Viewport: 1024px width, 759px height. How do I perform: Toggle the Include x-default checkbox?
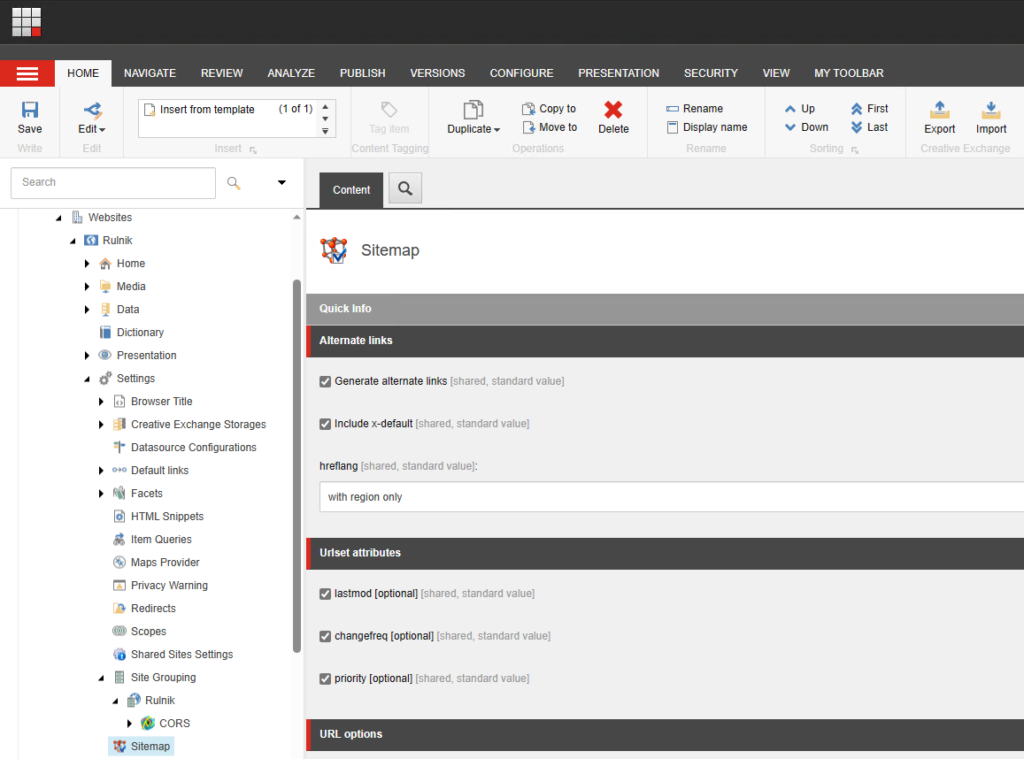point(325,424)
